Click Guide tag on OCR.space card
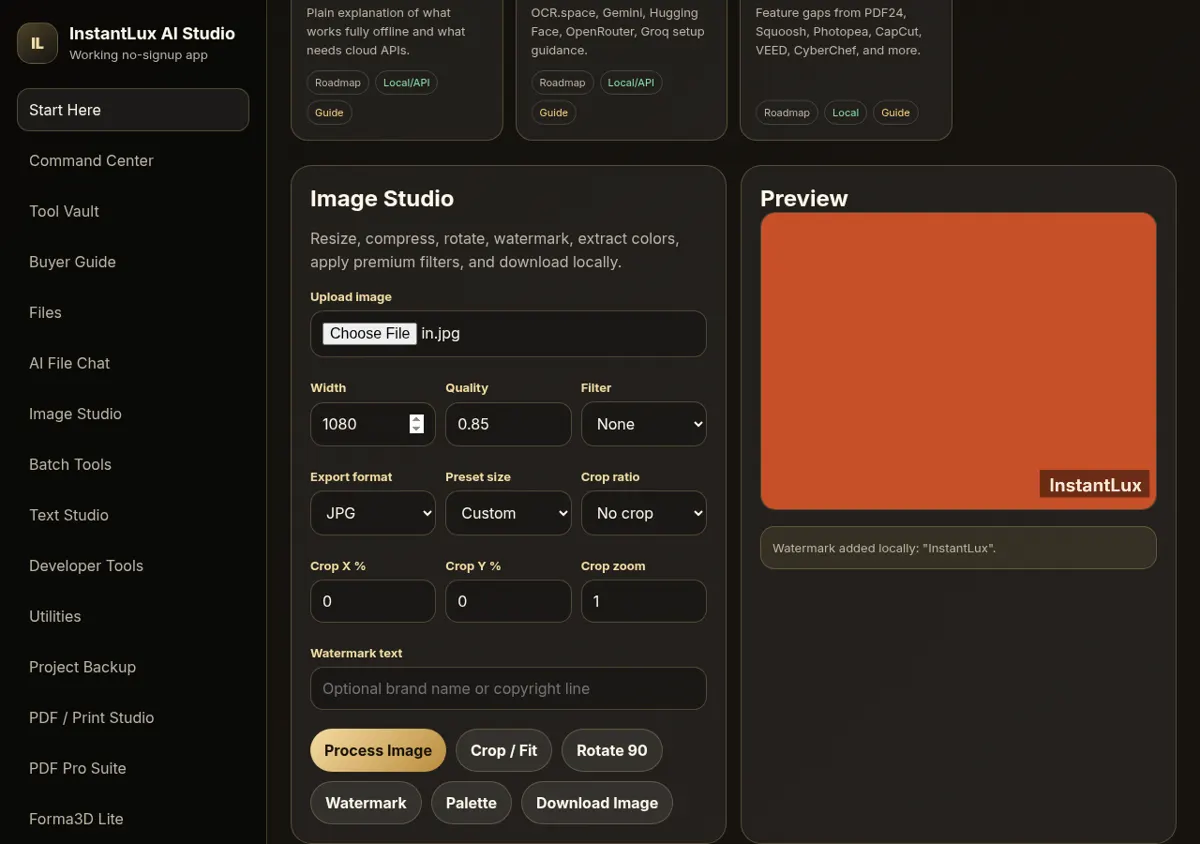 554,113
